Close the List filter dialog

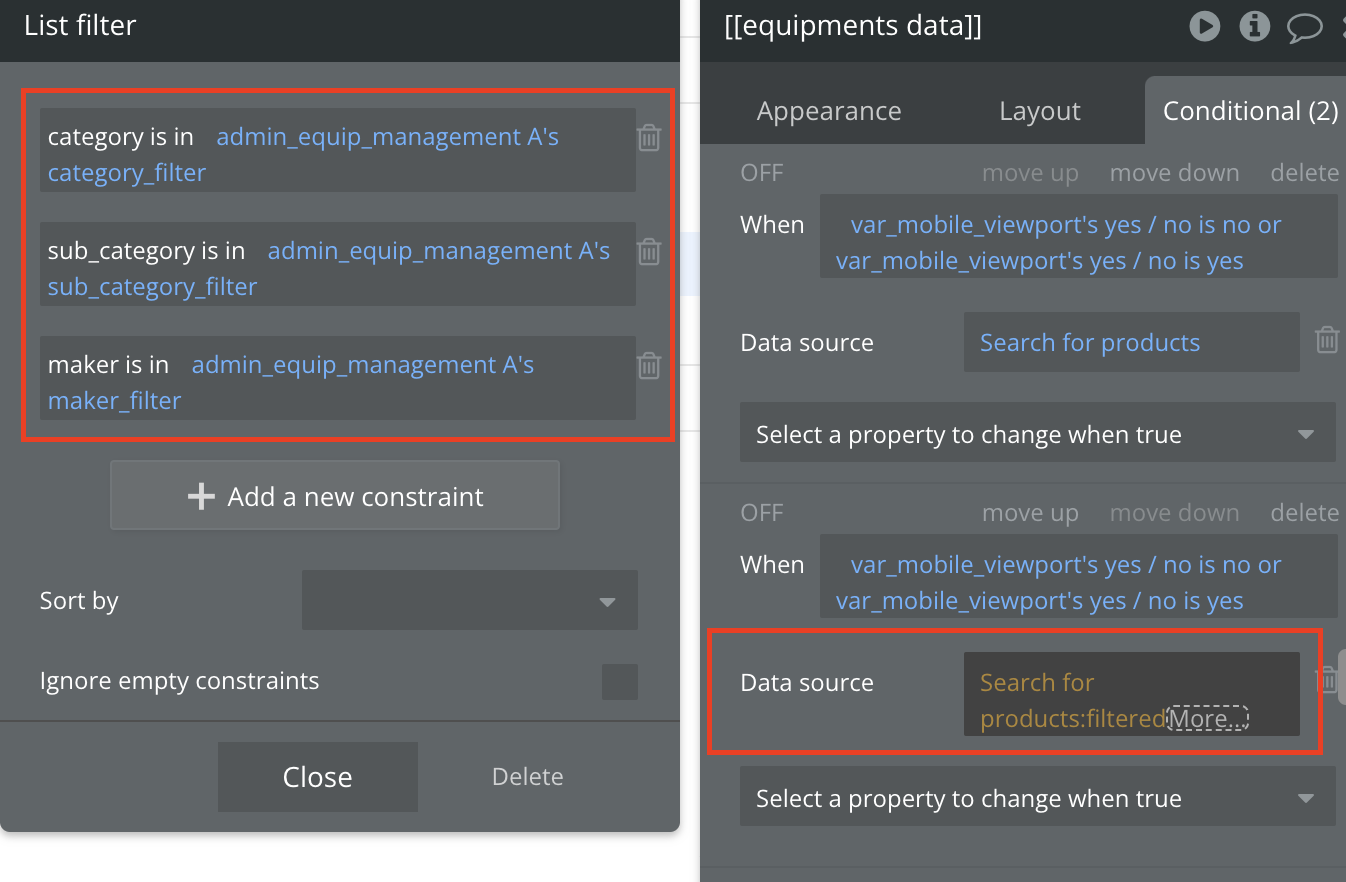coord(318,777)
